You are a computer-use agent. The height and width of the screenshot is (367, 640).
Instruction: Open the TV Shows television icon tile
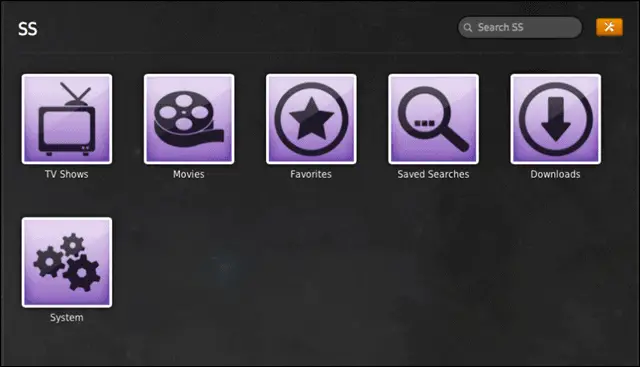click(67, 119)
